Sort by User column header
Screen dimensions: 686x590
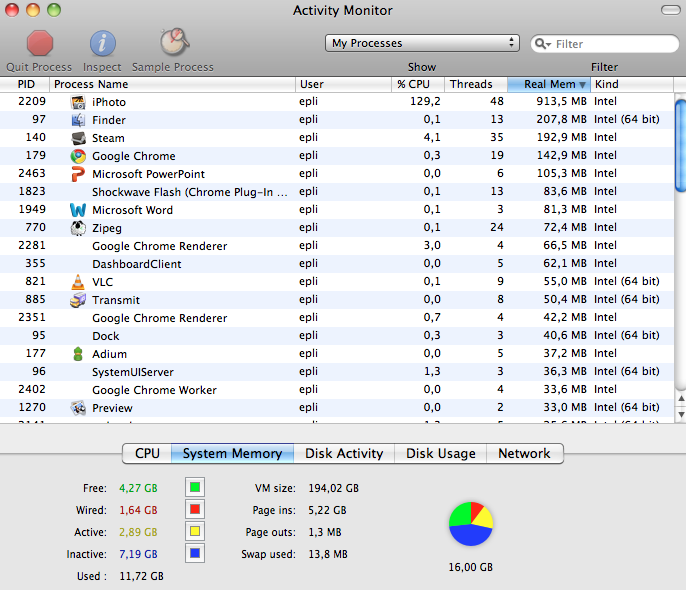[x=343, y=84]
